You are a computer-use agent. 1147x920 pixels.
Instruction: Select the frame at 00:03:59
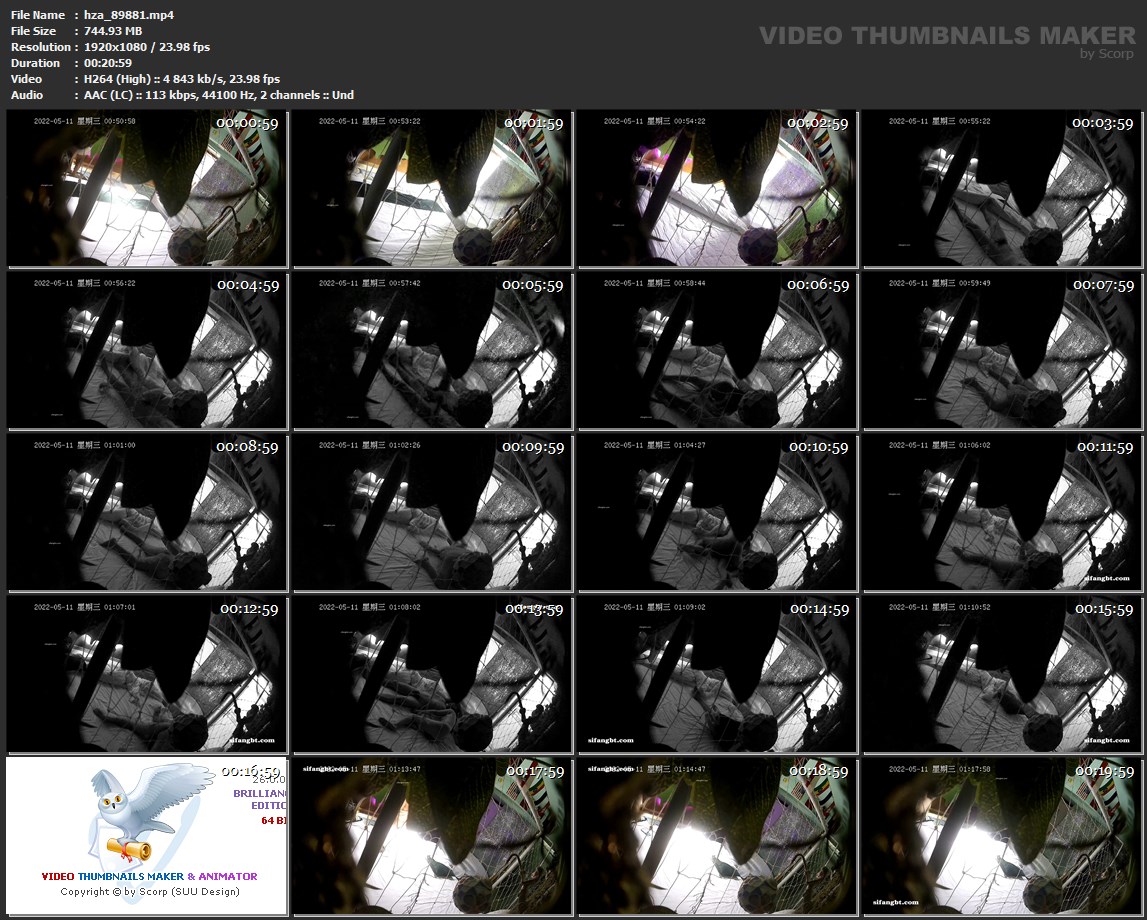1002,189
